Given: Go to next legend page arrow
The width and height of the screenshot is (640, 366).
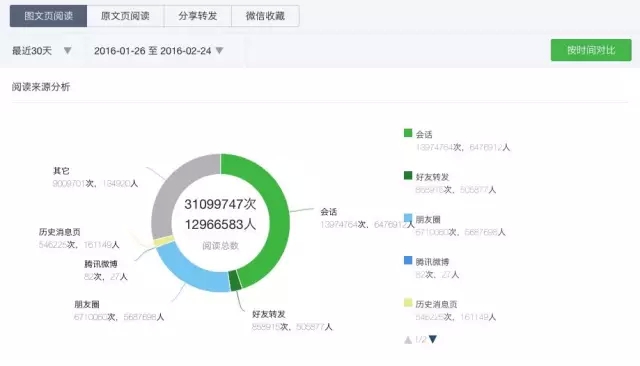Looking at the screenshot, I should pyautogui.click(x=433, y=339).
